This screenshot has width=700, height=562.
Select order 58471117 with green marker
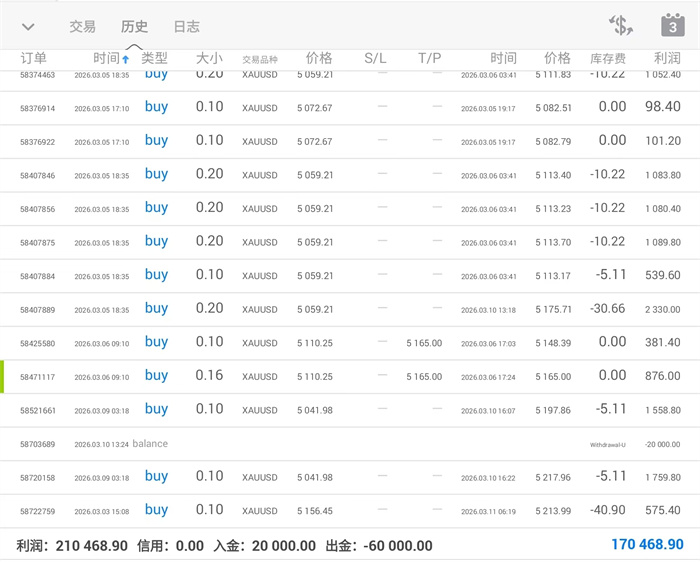click(350, 376)
